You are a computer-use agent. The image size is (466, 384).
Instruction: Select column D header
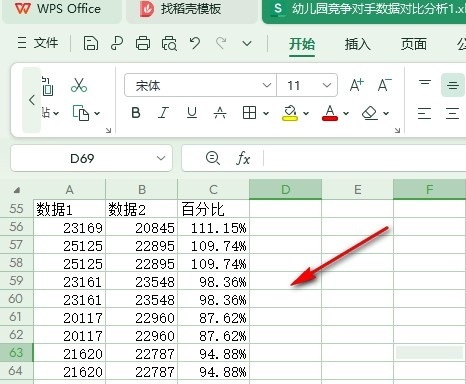coord(286,190)
